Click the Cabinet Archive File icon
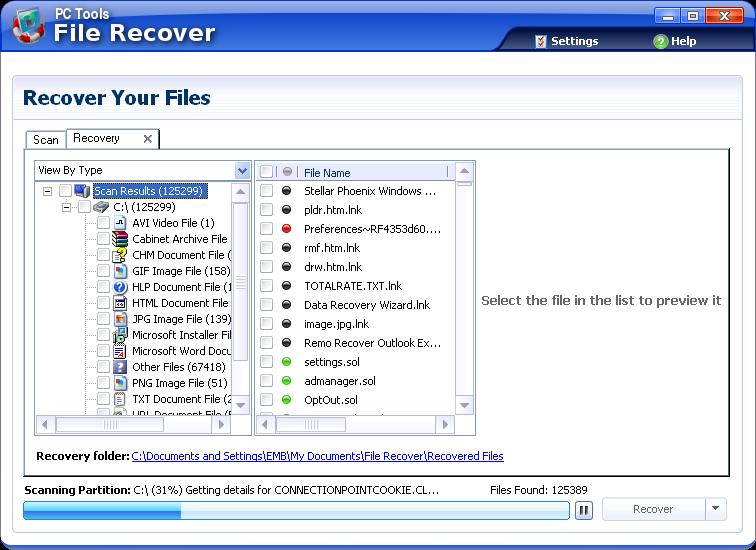The width and height of the screenshot is (756, 550). pos(120,239)
